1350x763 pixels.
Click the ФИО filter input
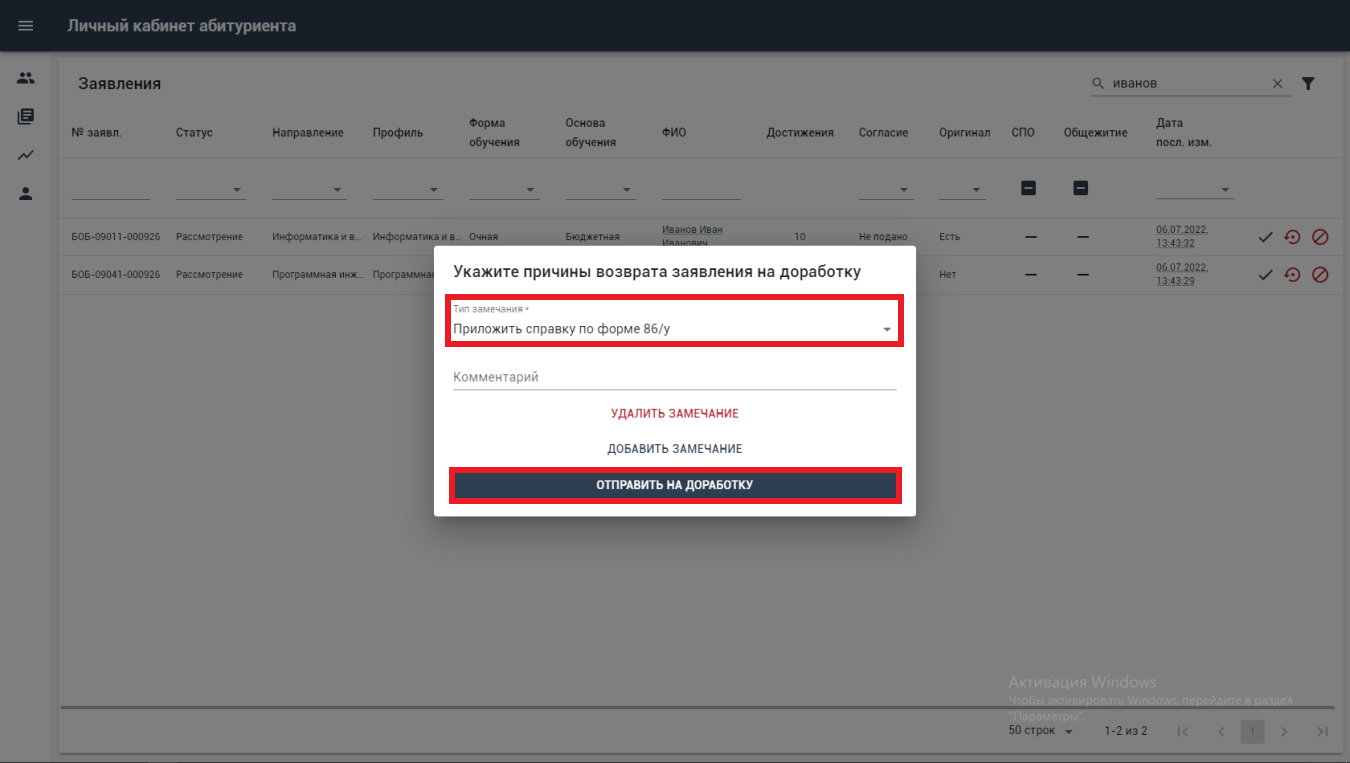701,189
